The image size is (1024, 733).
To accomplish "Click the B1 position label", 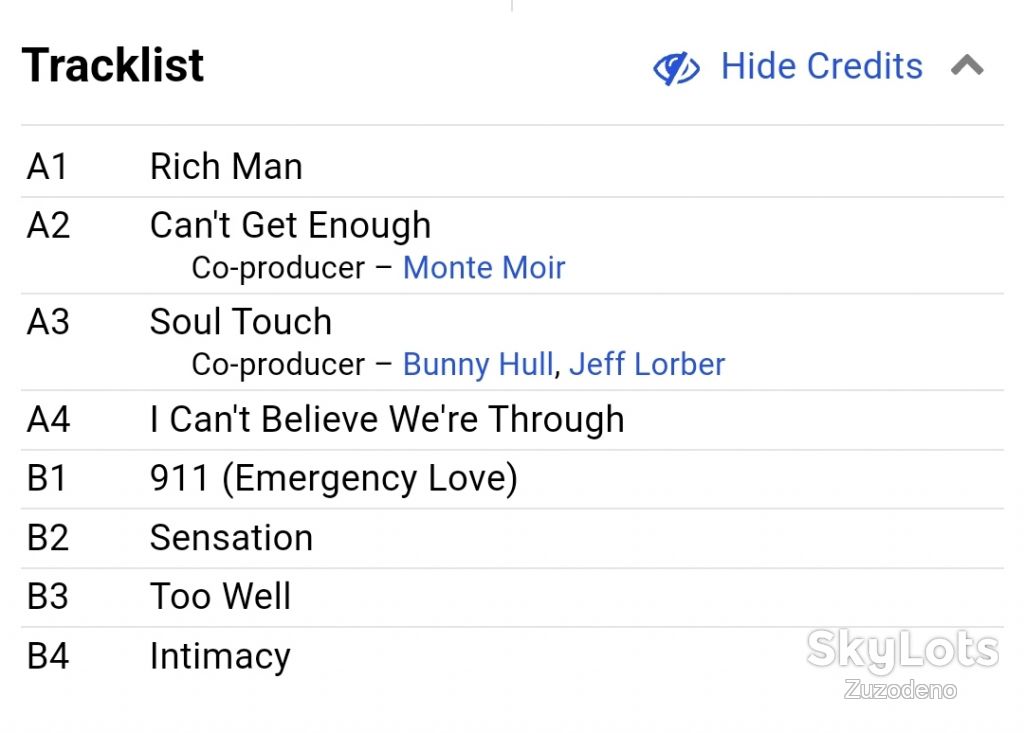I will click(x=47, y=478).
